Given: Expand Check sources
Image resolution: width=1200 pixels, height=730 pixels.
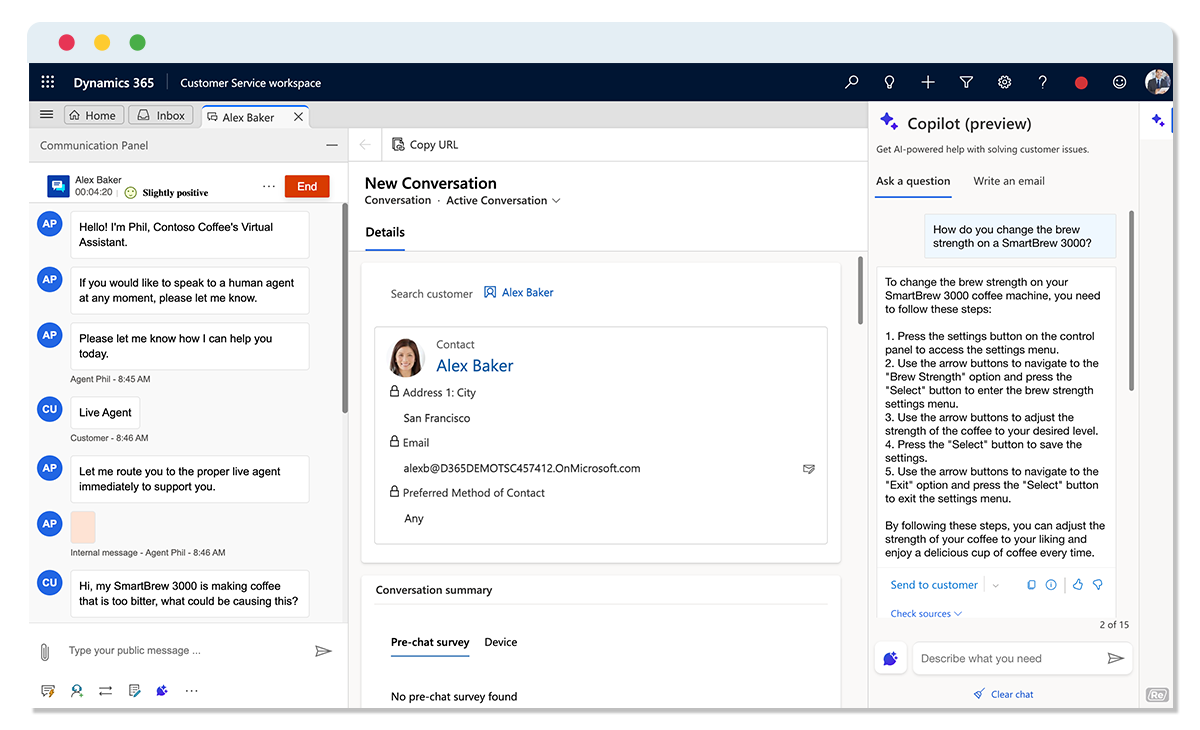Looking at the screenshot, I should (926, 614).
